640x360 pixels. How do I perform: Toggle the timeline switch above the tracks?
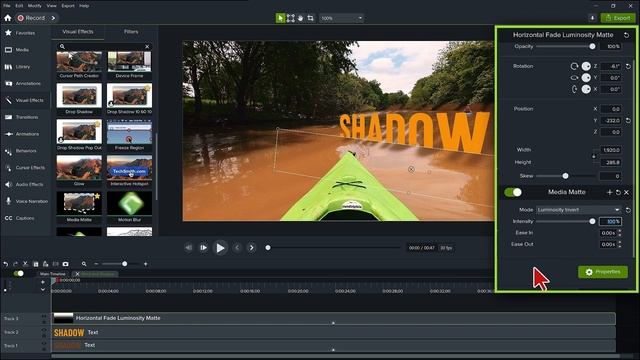[18, 273]
